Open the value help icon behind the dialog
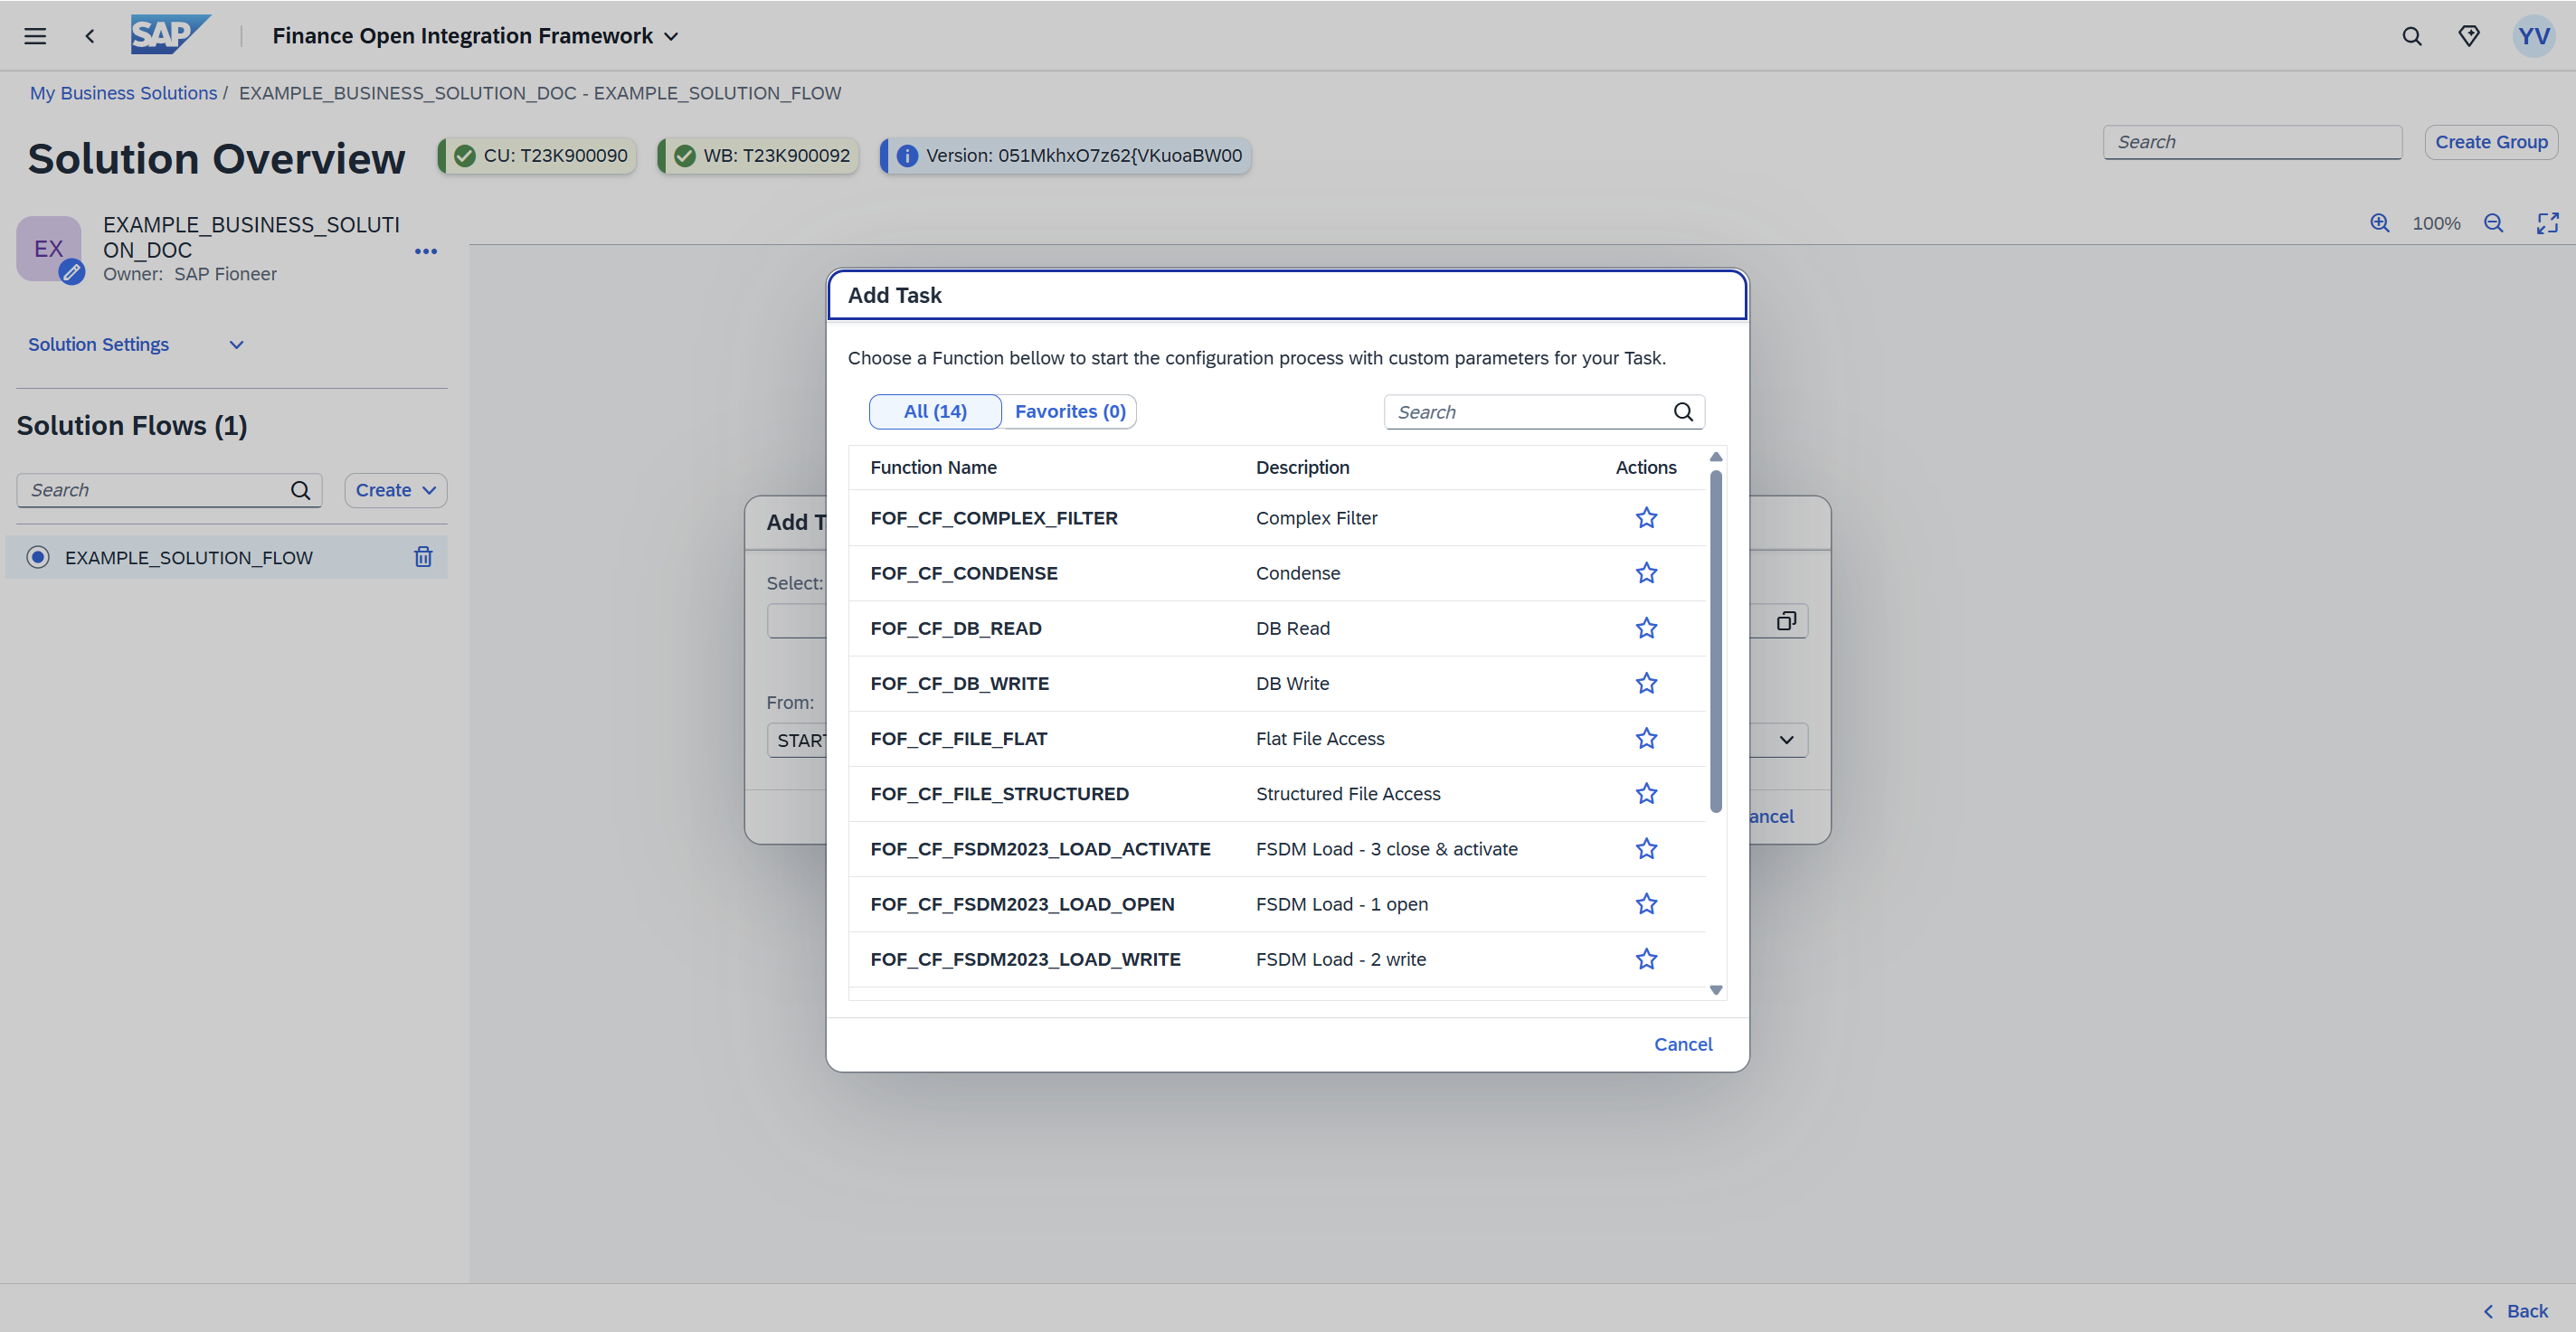Viewport: 2576px width, 1332px height. [1786, 621]
